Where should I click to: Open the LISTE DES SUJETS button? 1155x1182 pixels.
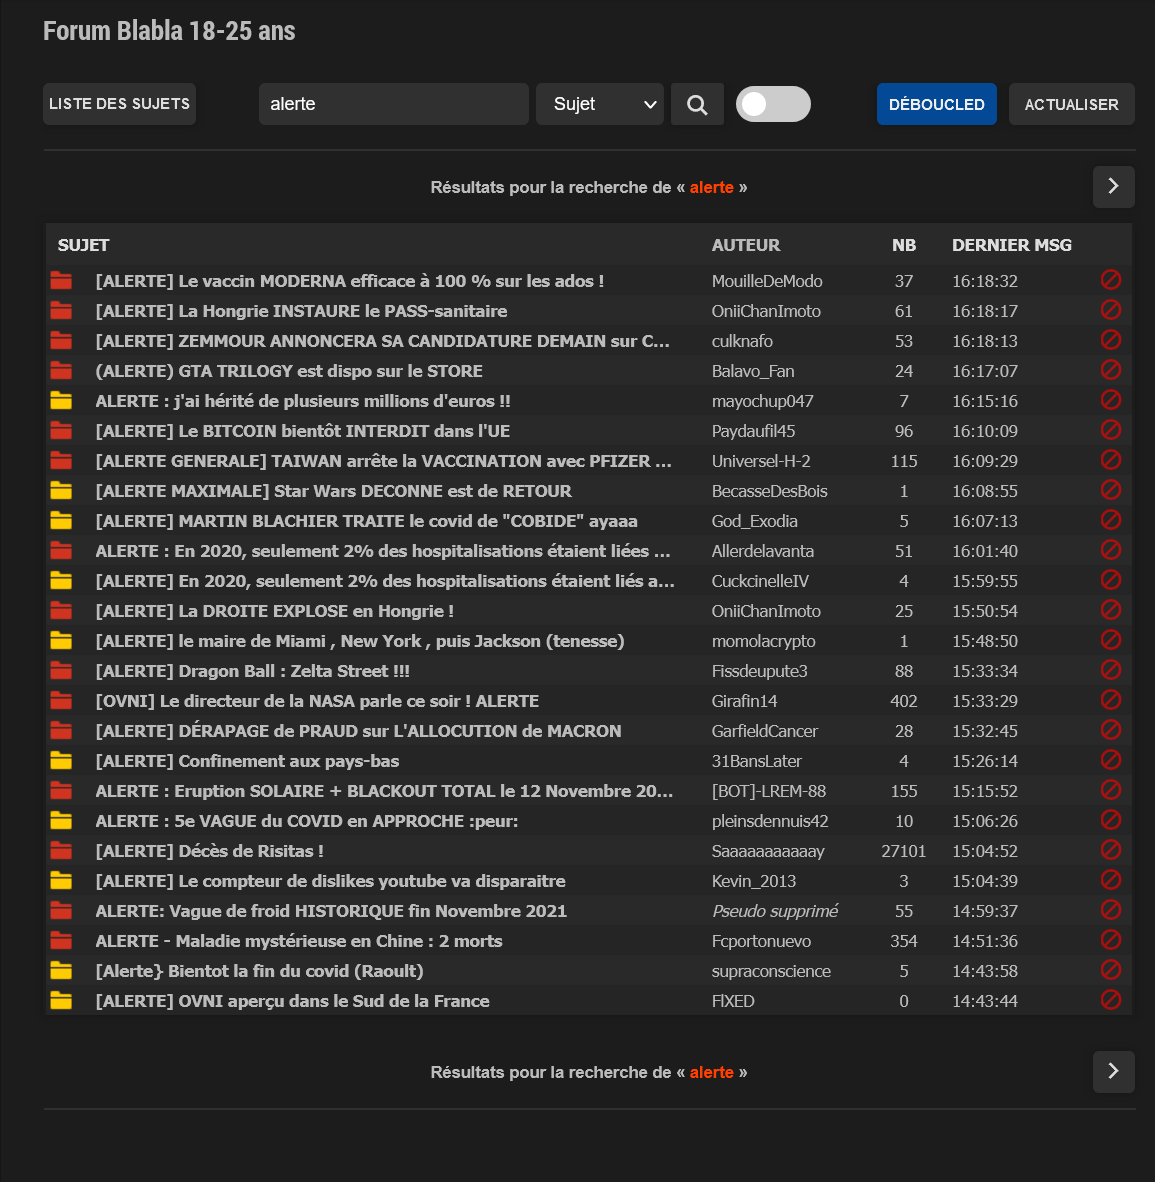pos(119,104)
